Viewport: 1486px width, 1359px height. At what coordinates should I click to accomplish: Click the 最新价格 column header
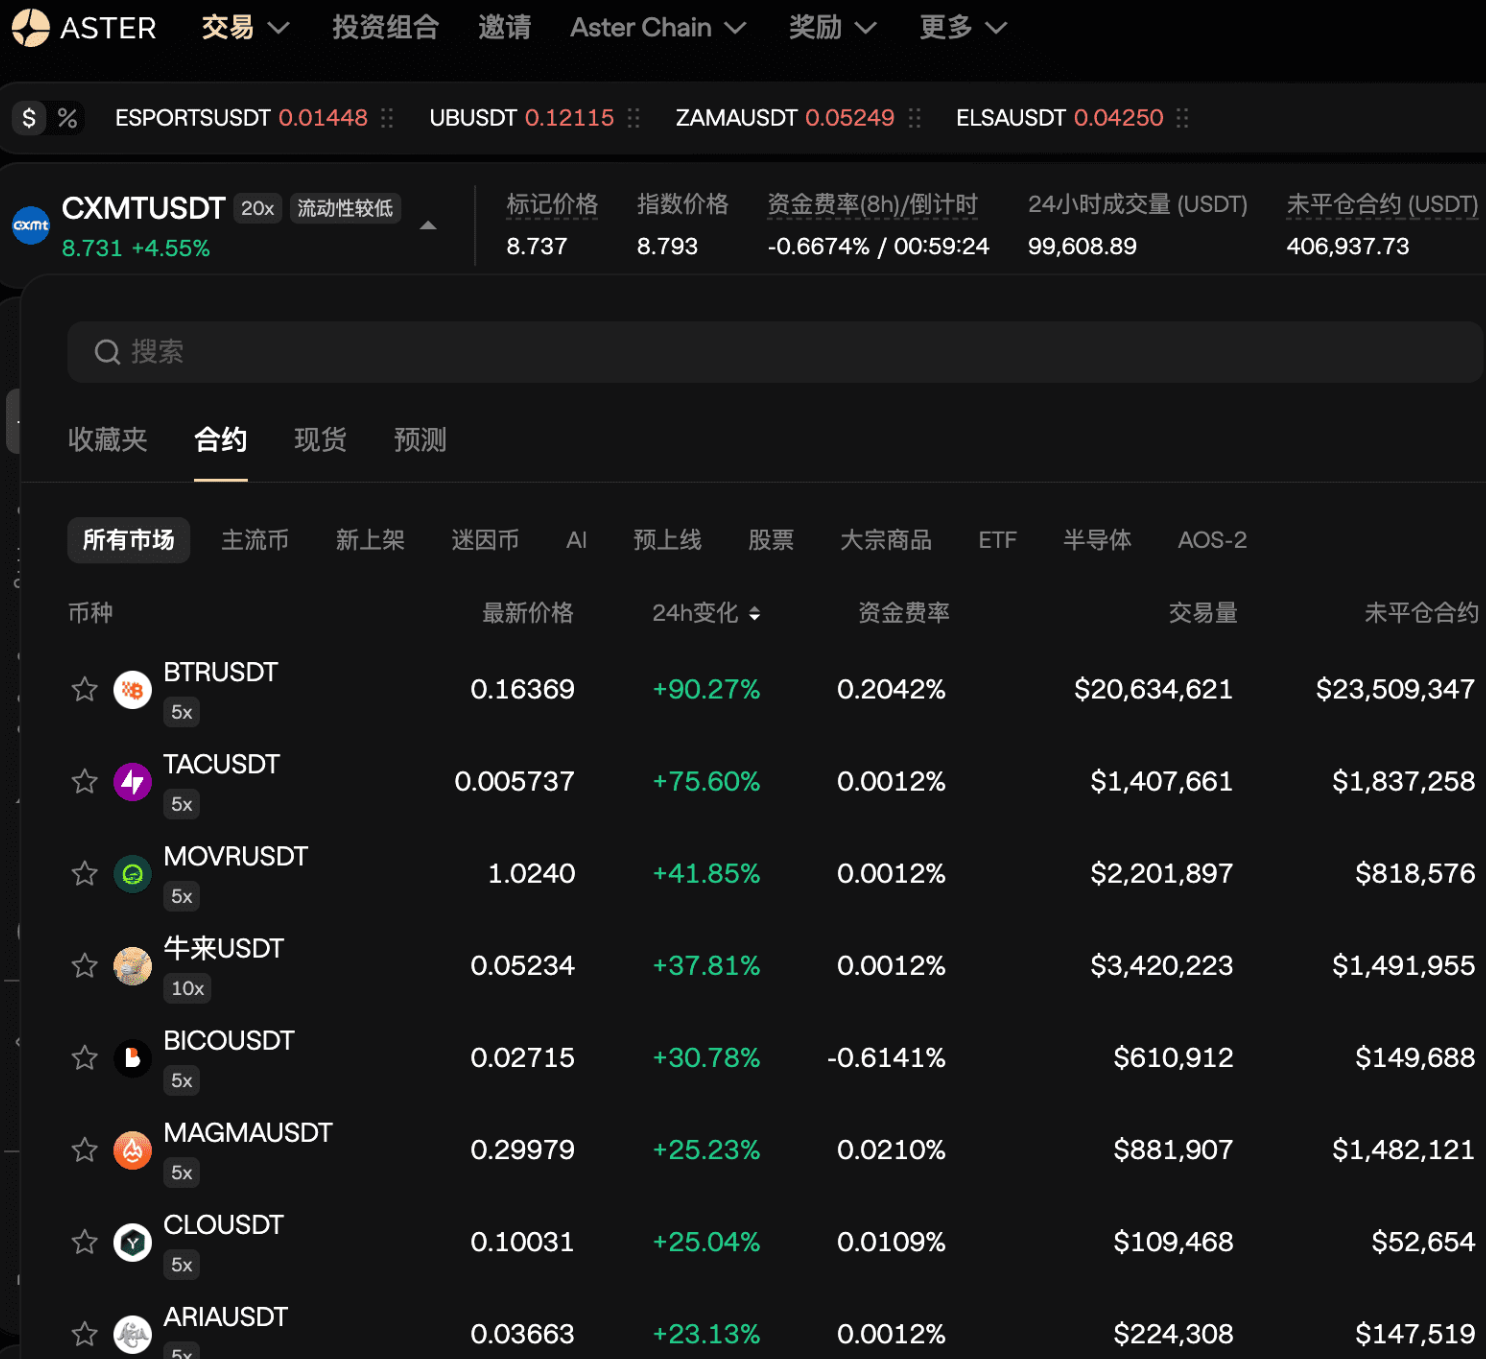(528, 613)
